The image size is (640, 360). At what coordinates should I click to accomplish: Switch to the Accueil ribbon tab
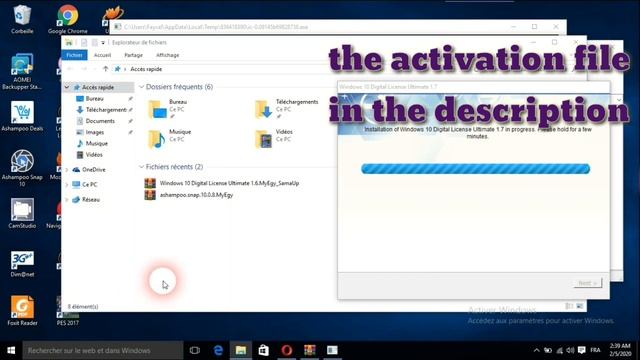(102, 55)
